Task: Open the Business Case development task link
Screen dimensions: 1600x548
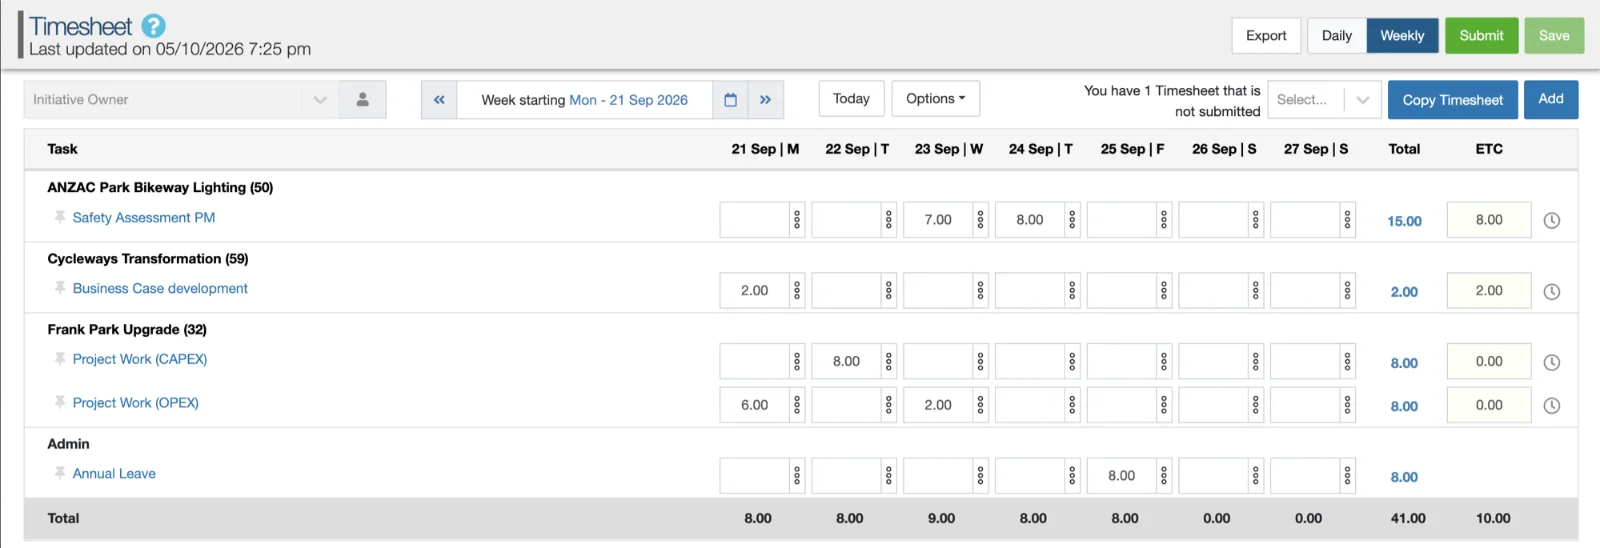Action: [160, 288]
